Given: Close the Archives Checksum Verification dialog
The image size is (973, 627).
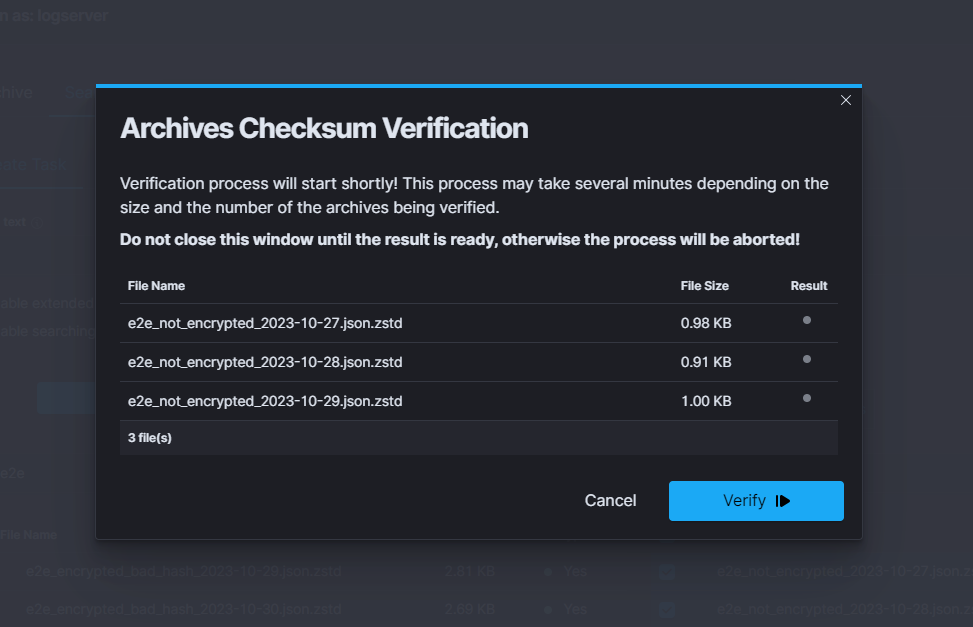Looking at the screenshot, I should (x=845, y=100).
